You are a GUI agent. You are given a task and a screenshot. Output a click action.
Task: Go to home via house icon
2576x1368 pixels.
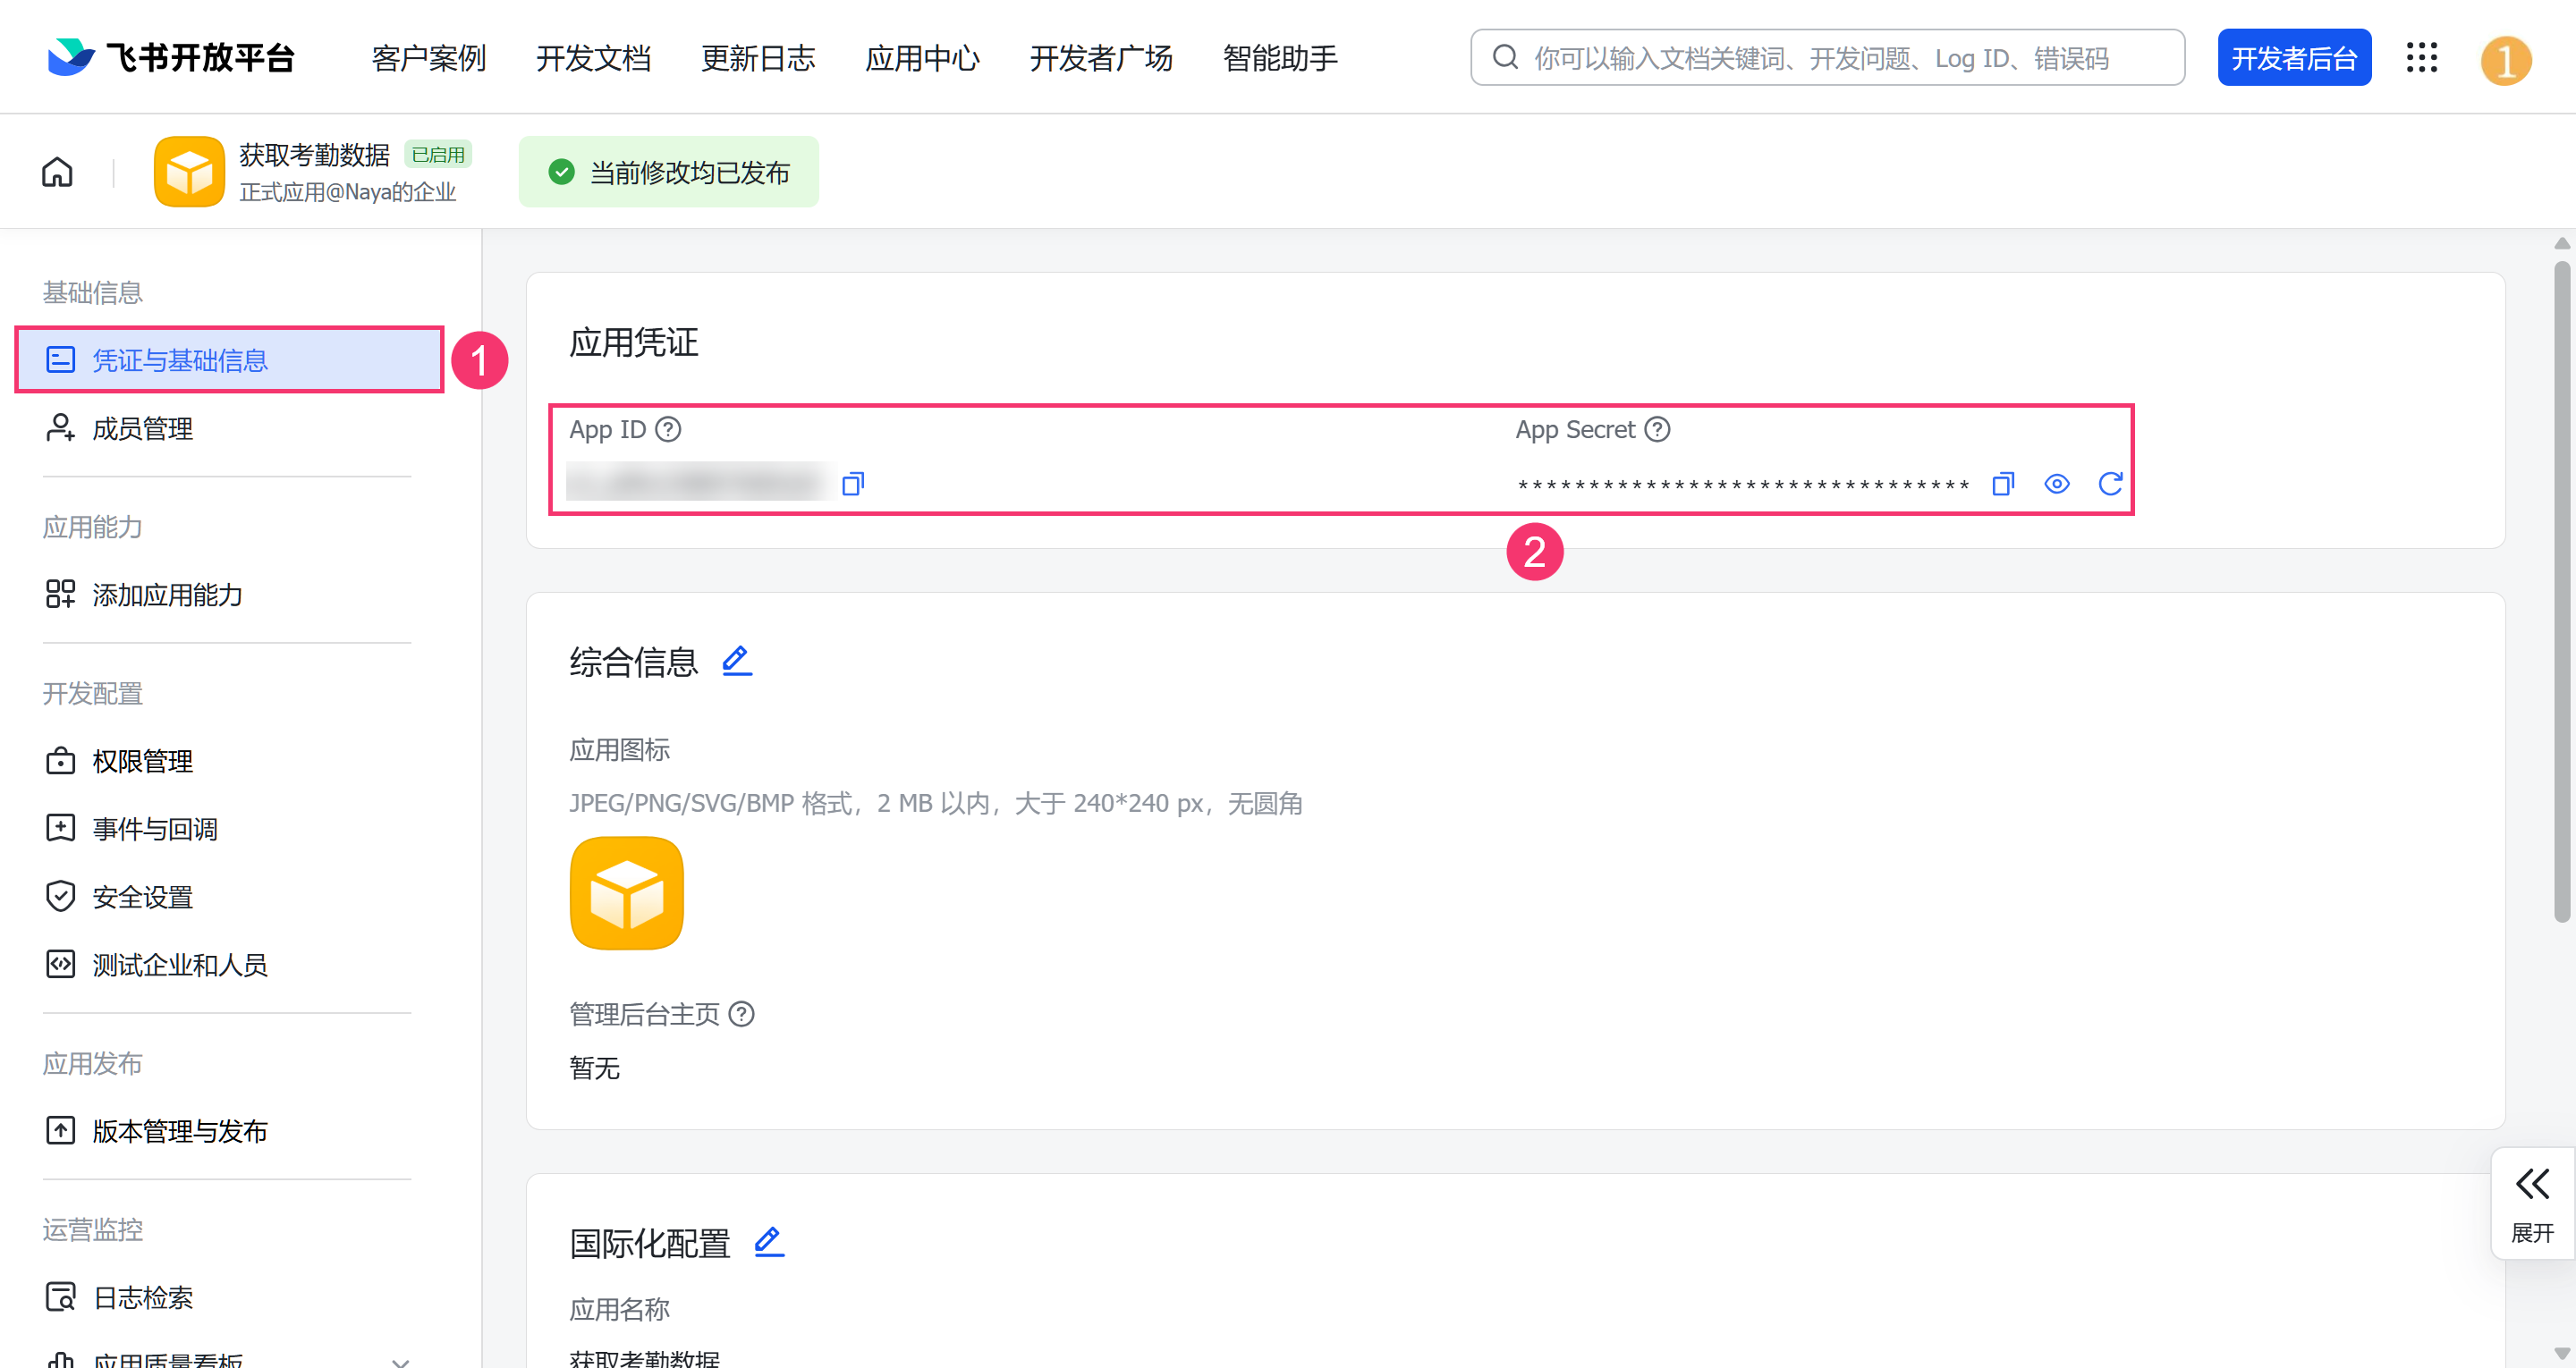57,172
